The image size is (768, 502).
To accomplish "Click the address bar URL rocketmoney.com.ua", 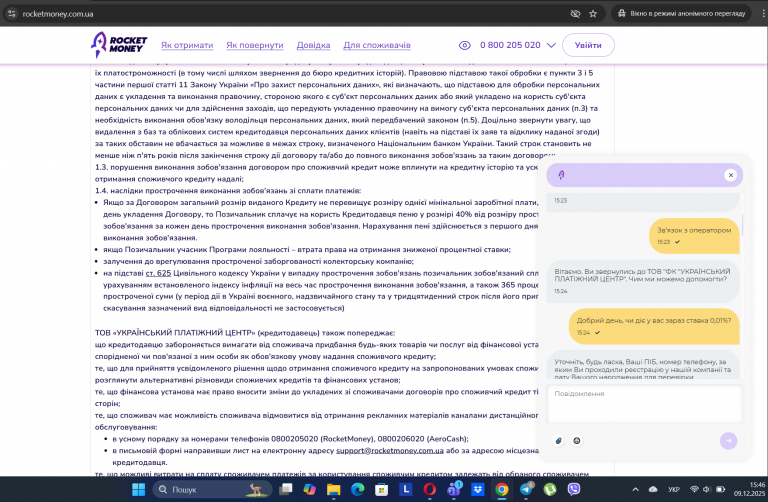I will (58, 14).
